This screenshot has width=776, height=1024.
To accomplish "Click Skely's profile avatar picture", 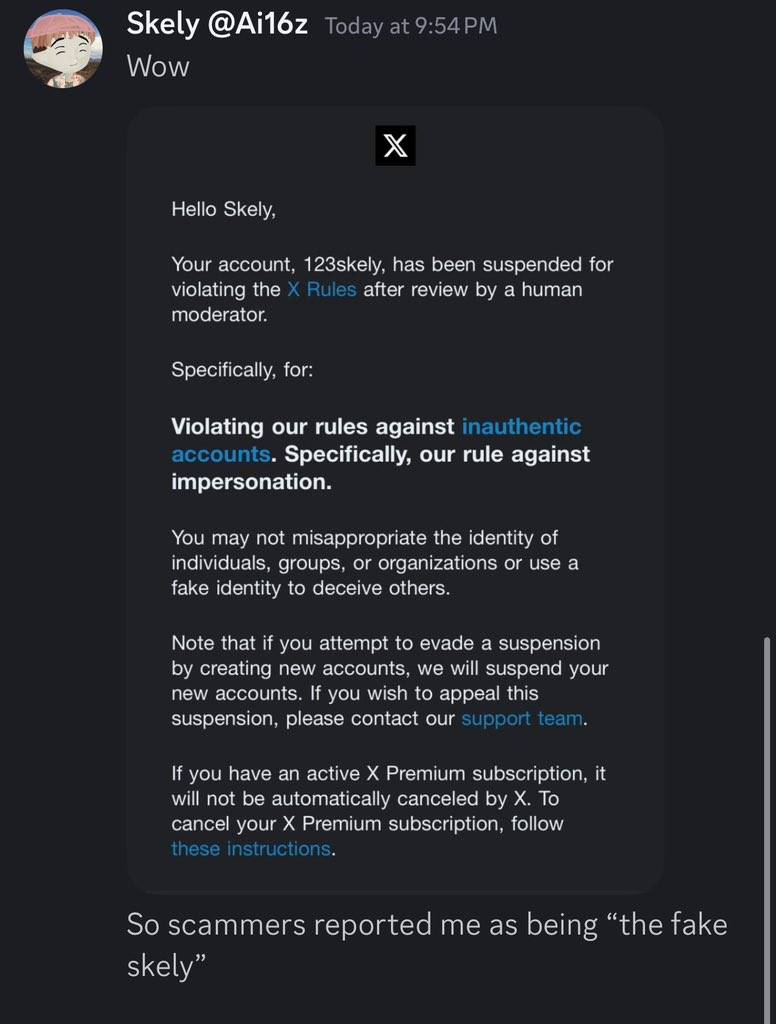I will coord(63,48).
